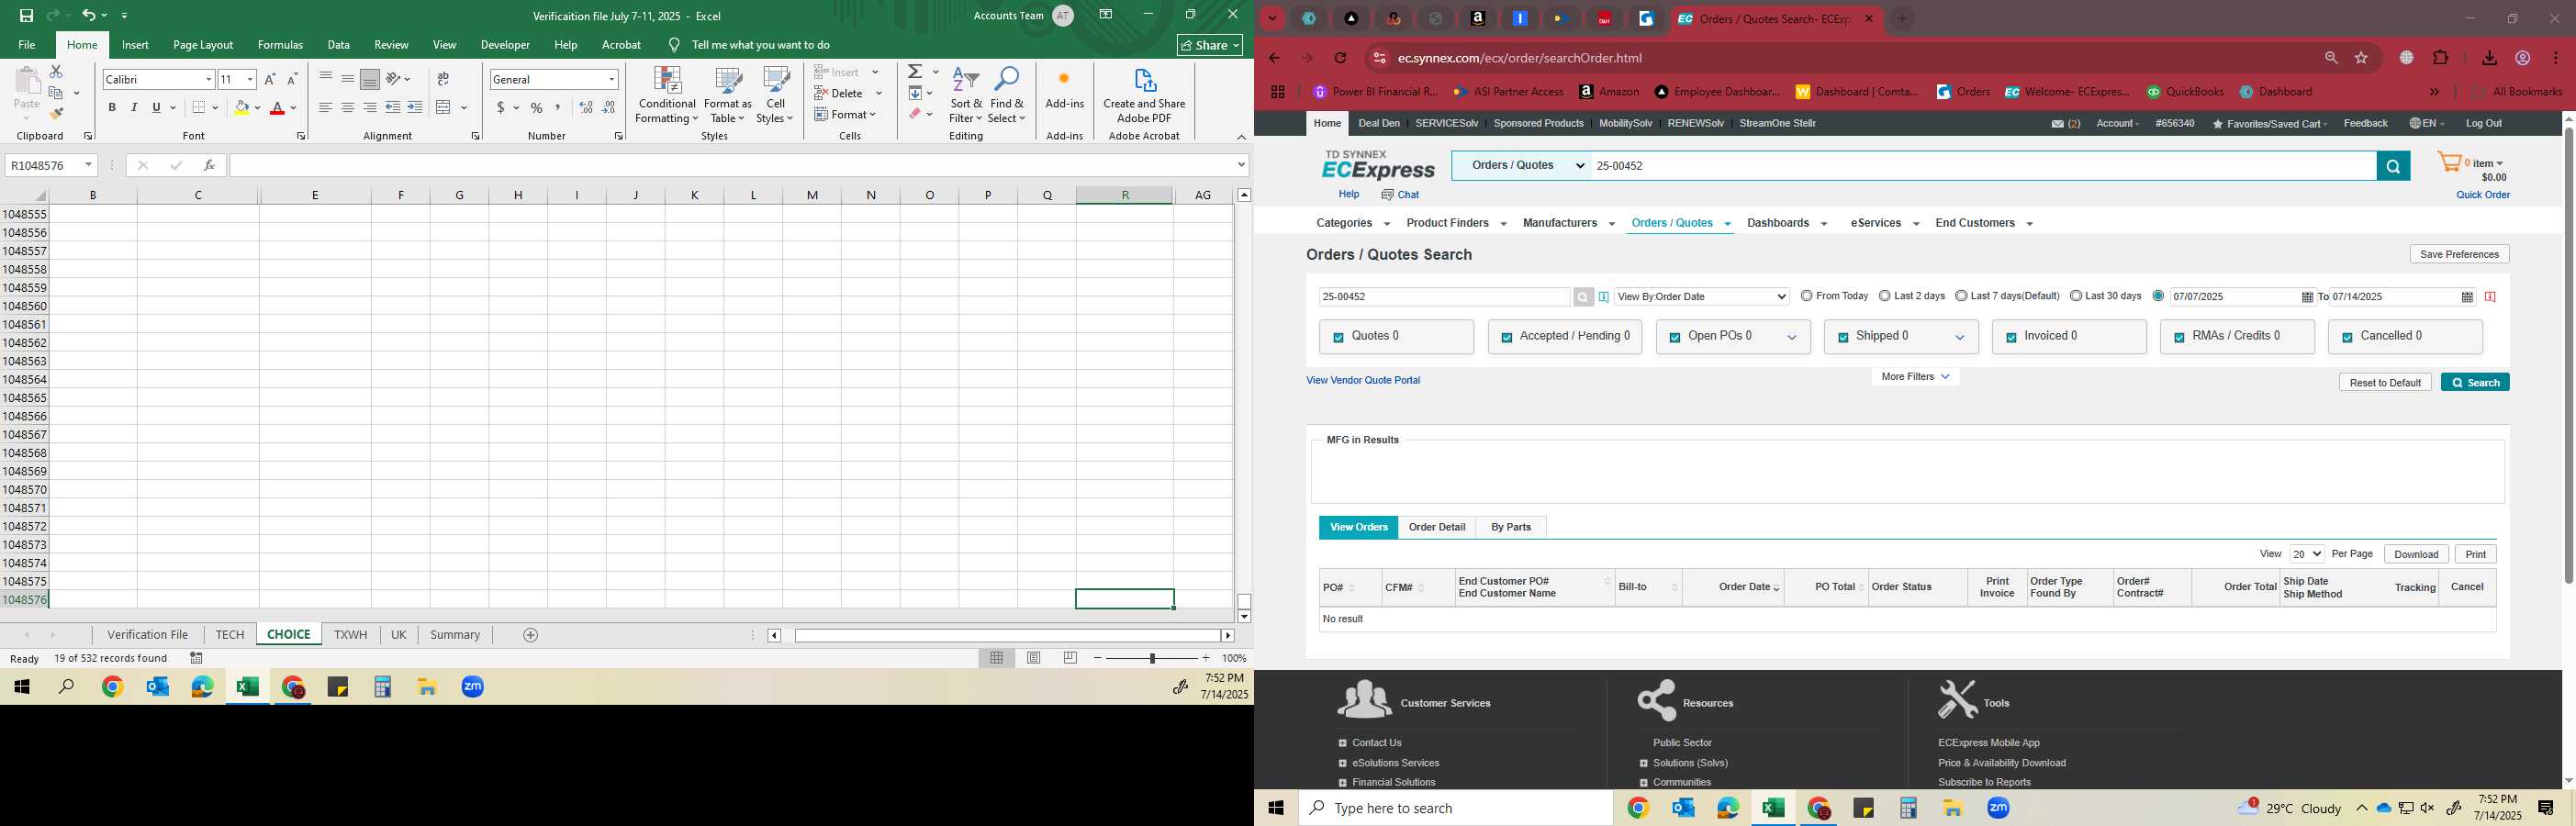This screenshot has width=2576, height=826.
Task: Click the Excel zoom slider handle
Action: click(1152, 658)
